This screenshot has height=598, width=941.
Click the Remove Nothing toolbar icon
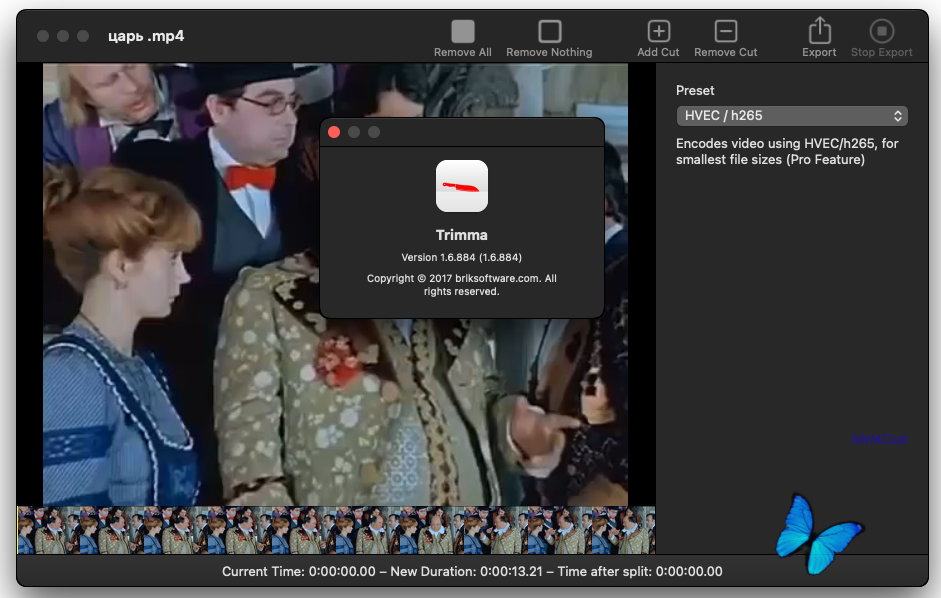click(x=549, y=32)
